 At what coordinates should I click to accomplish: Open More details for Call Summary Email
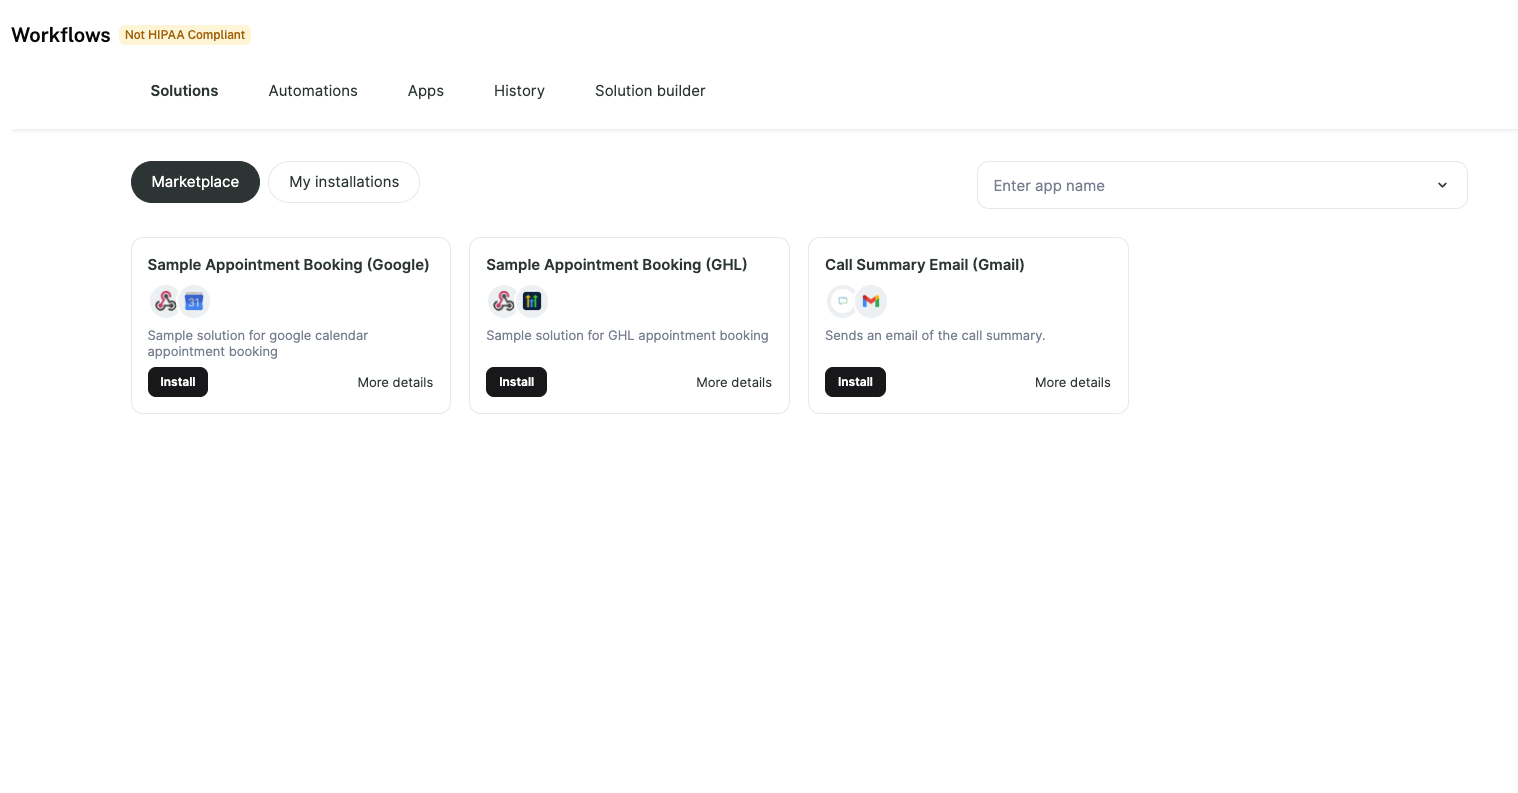1072,383
